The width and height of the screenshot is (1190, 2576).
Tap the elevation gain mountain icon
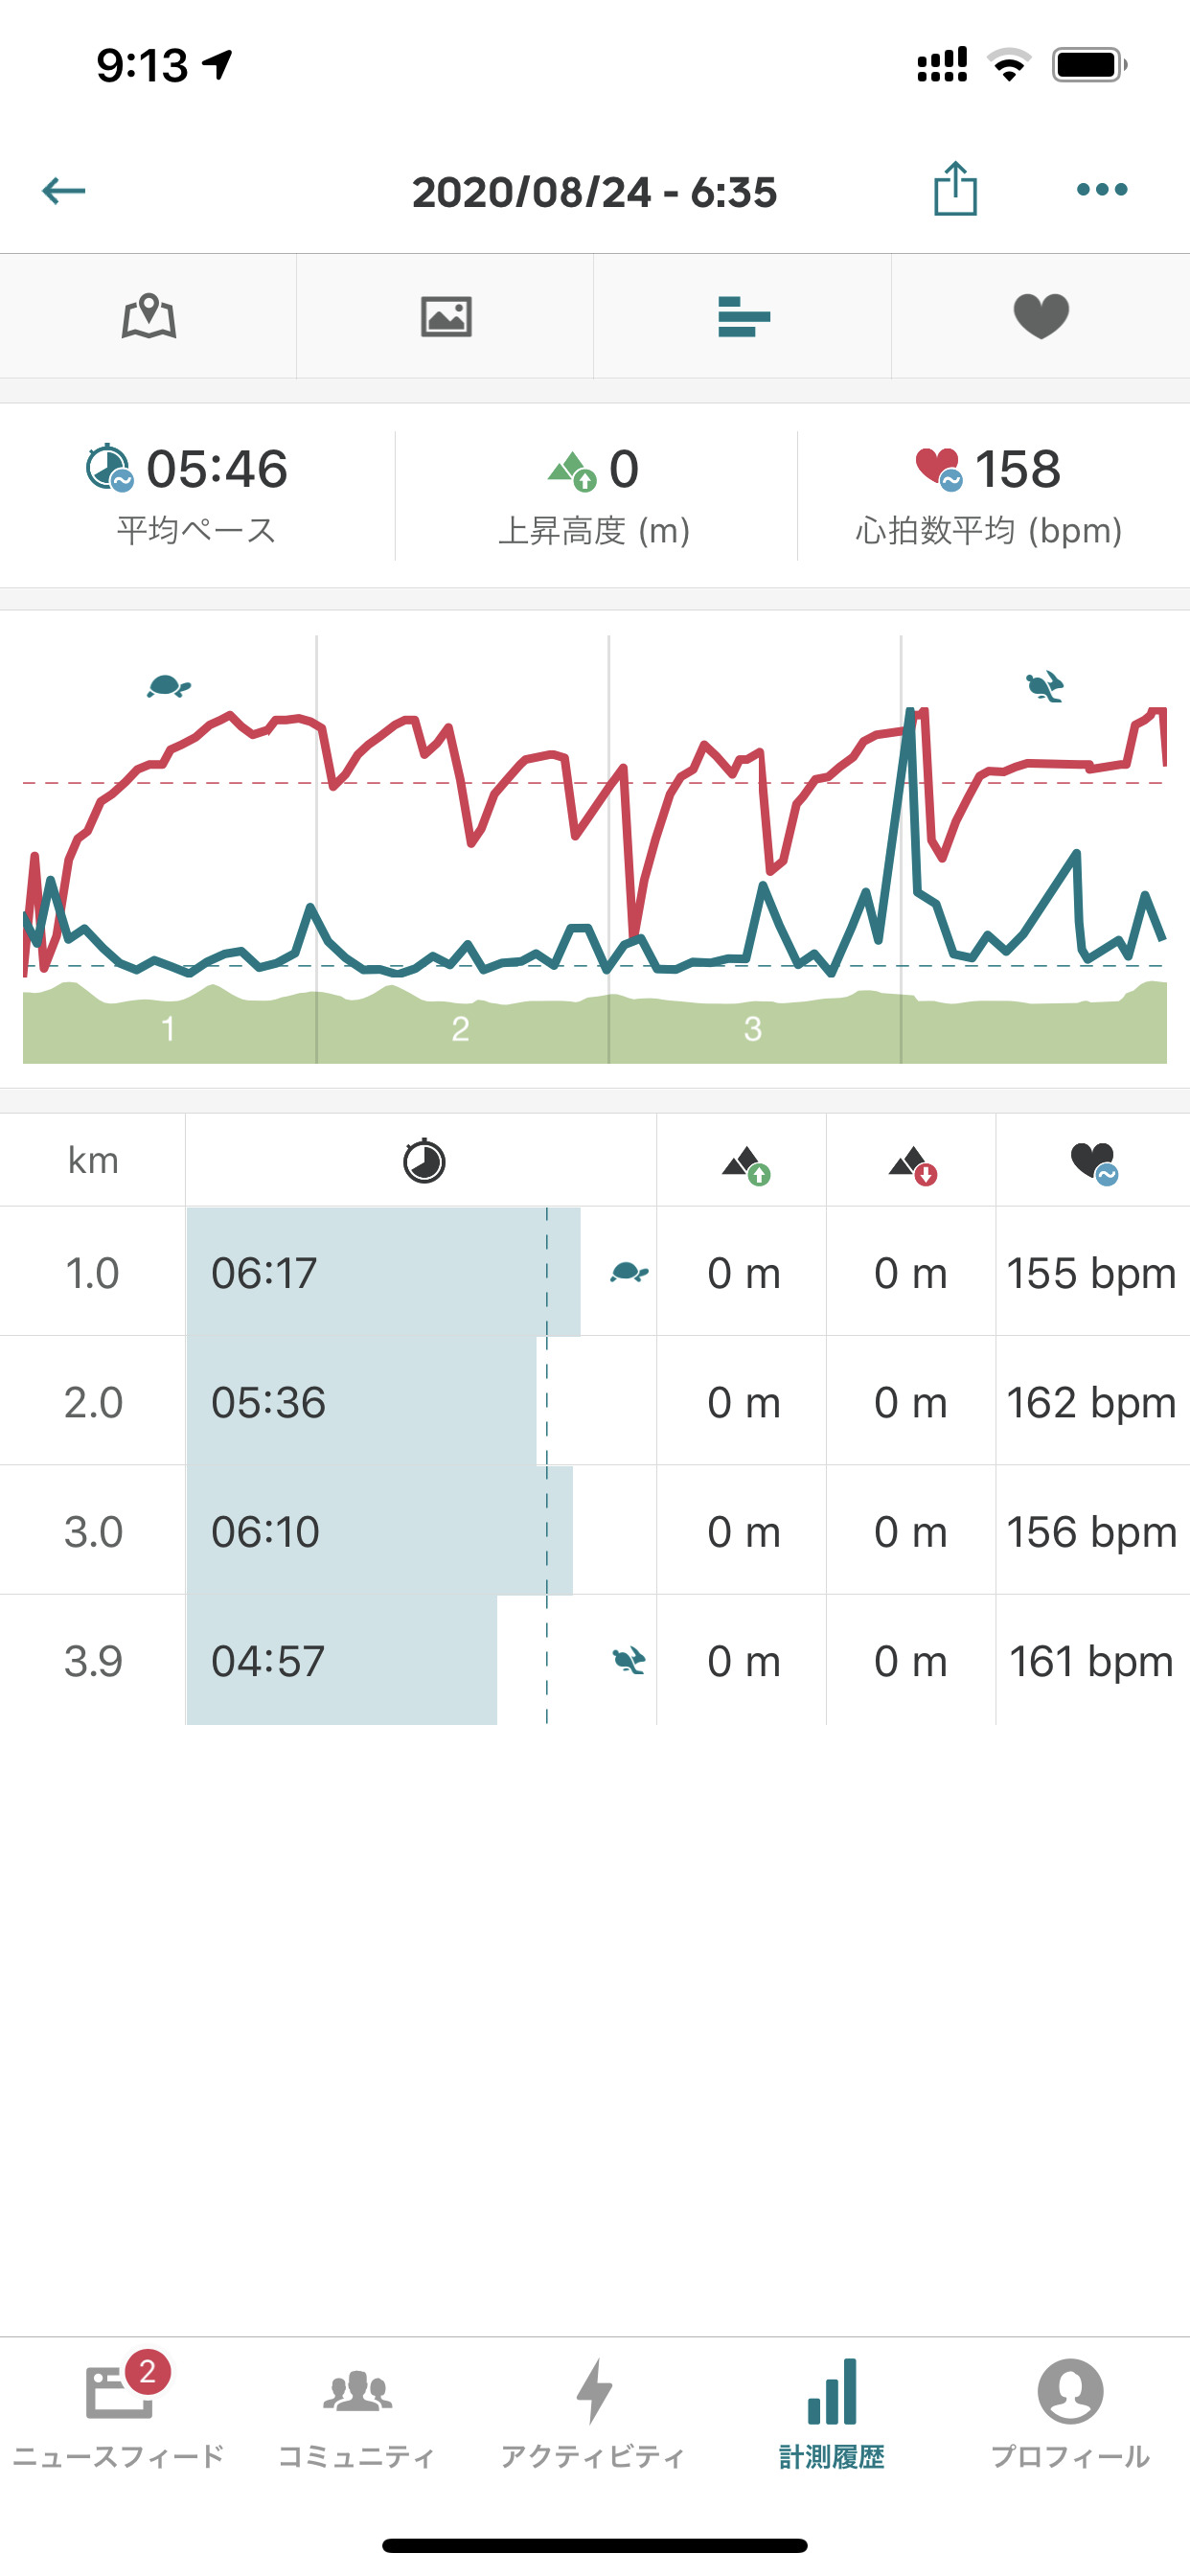pyautogui.click(x=572, y=470)
